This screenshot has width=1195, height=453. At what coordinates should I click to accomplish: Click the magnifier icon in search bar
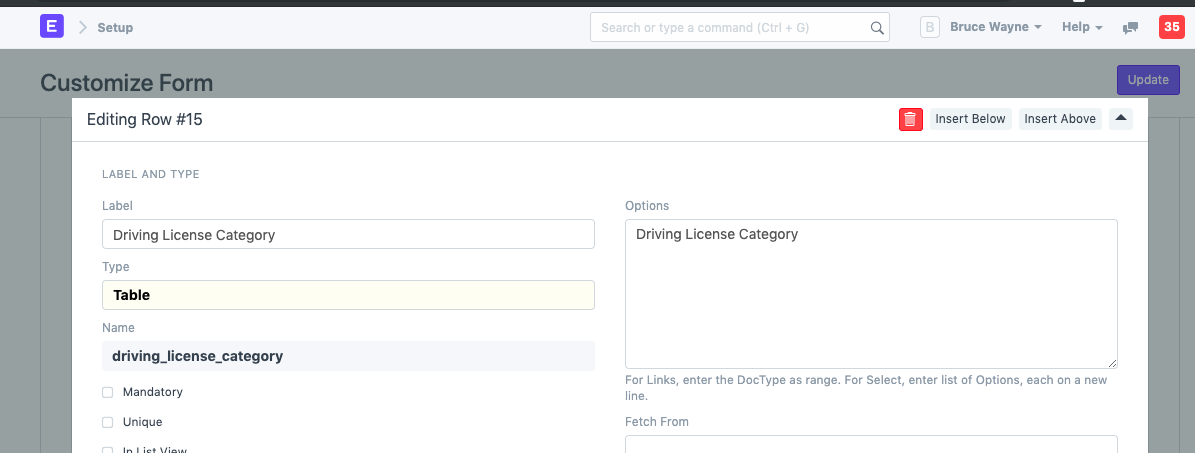876,28
